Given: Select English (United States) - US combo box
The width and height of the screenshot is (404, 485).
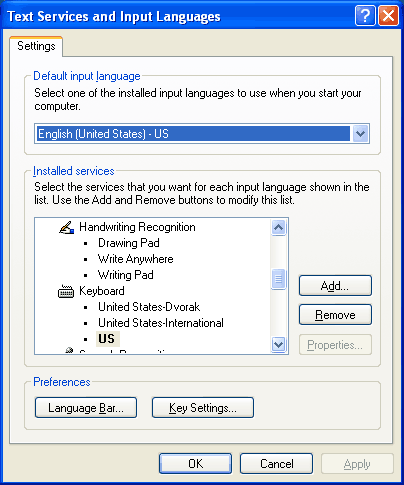Looking at the screenshot, I should 202,134.
